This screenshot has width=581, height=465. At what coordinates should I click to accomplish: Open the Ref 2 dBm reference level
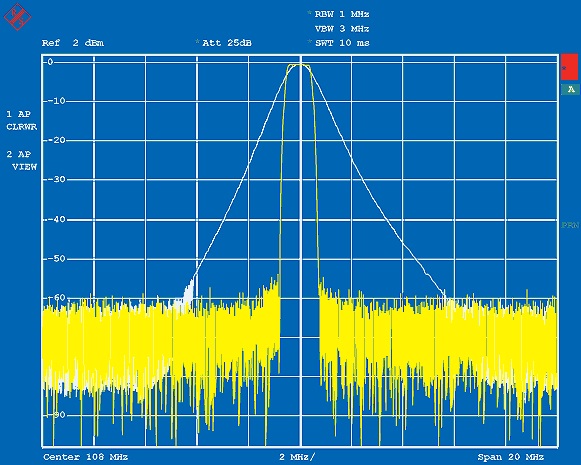click(73, 43)
